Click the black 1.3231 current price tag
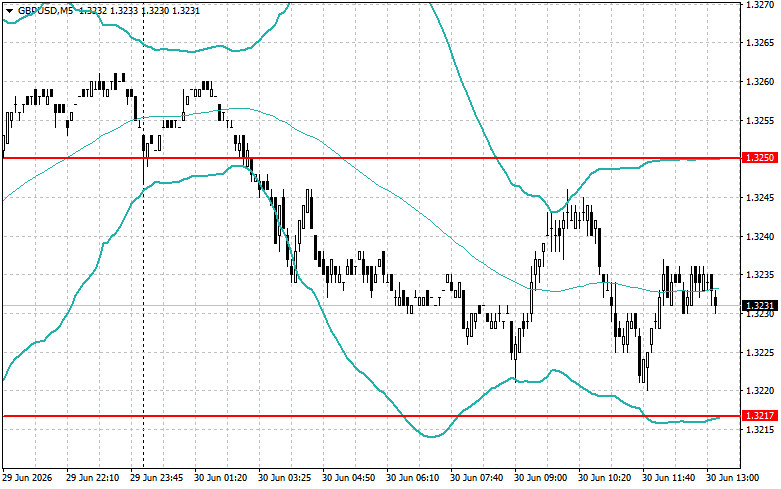The width and height of the screenshot is (781, 489). point(759,305)
